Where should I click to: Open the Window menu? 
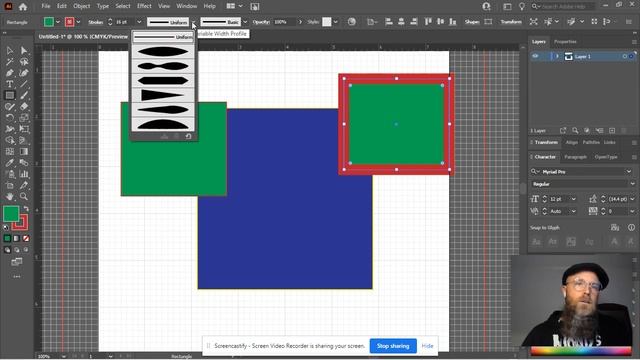pos(187,6)
